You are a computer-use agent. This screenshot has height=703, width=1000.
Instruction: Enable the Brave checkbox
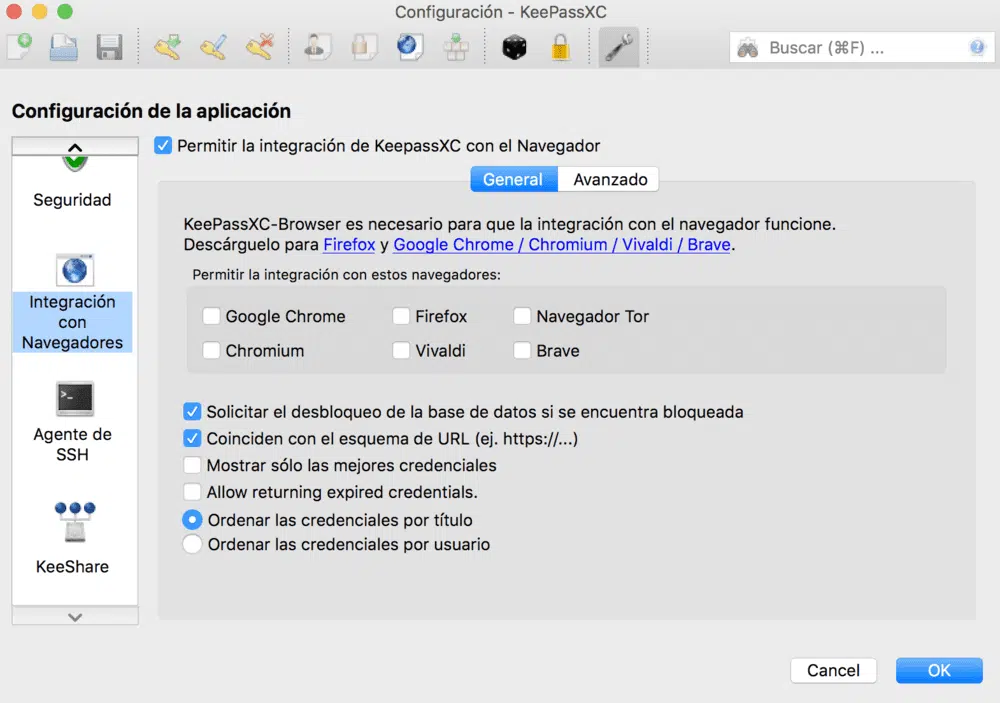[x=522, y=350]
